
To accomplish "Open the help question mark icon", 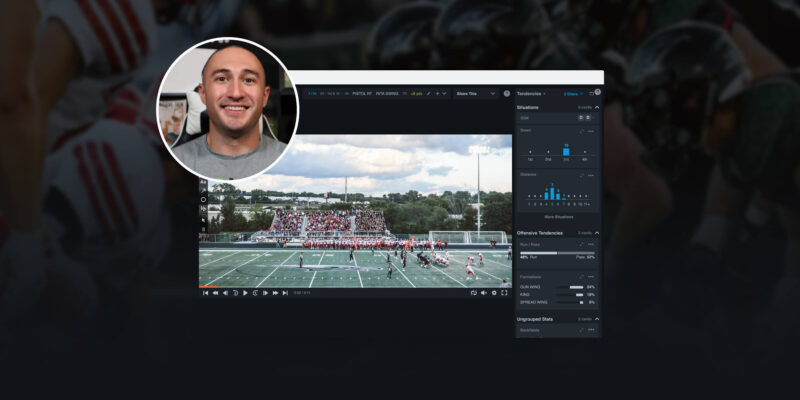I will [x=507, y=94].
